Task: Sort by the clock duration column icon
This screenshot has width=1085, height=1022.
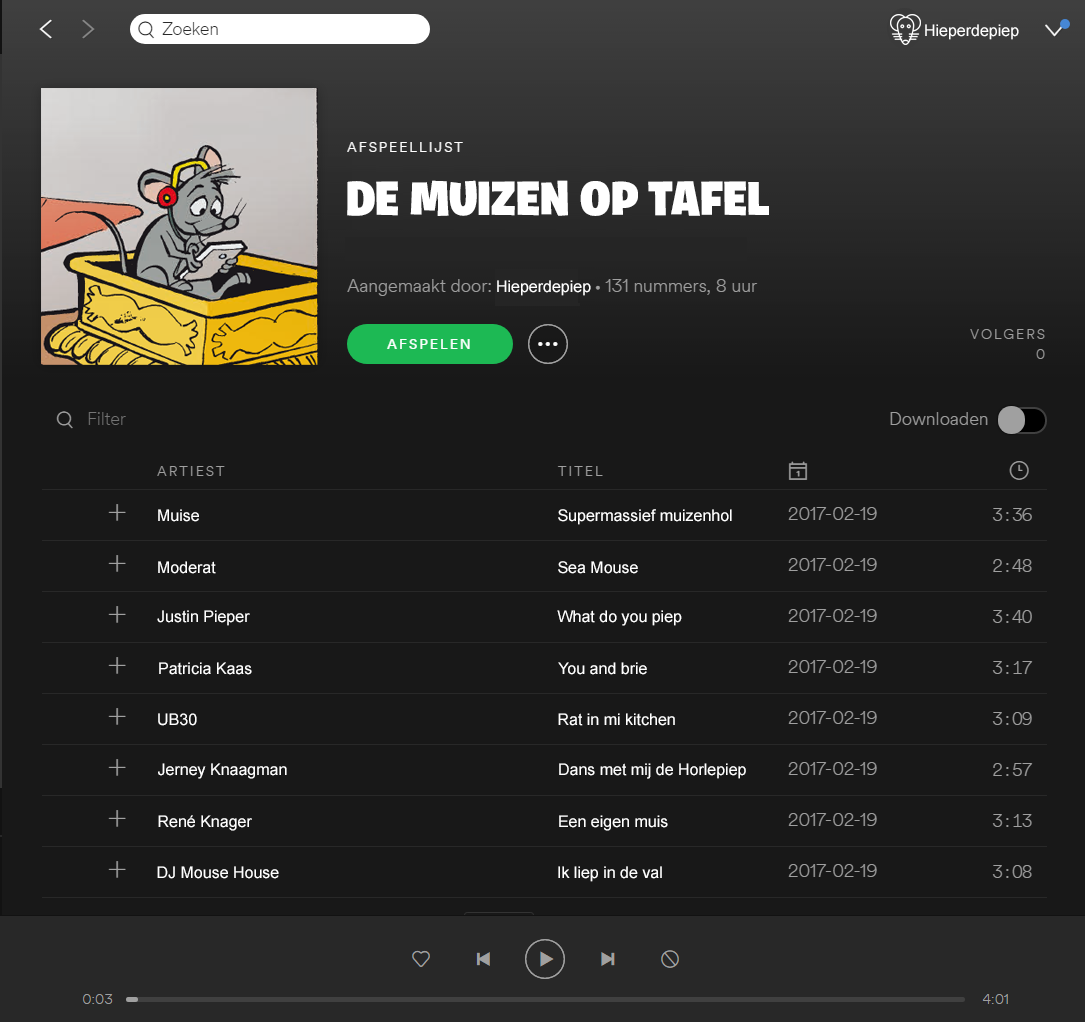Action: (1019, 471)
